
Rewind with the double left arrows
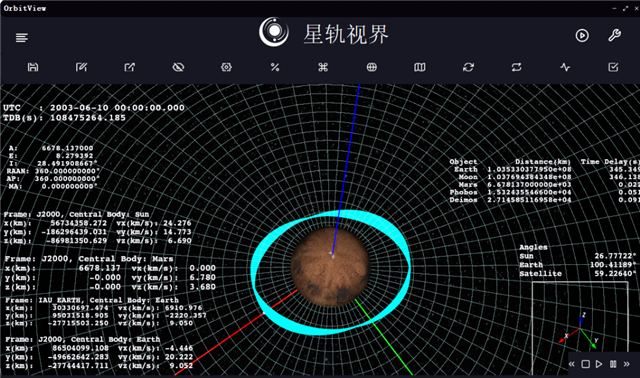tap(572, 364)
